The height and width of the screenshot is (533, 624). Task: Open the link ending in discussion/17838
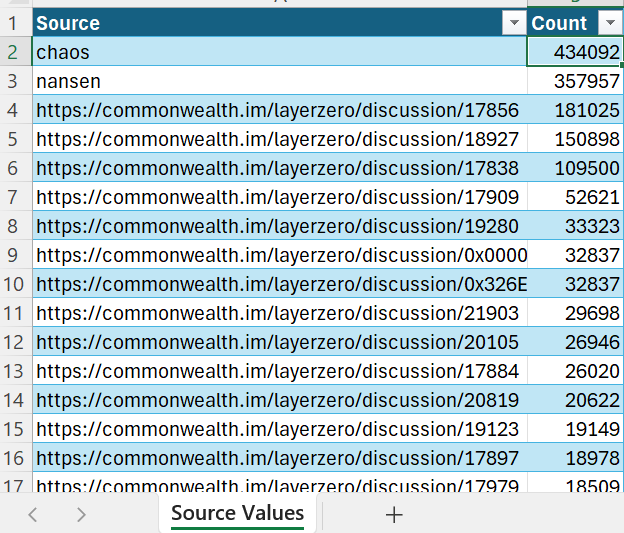coord(277,168)
